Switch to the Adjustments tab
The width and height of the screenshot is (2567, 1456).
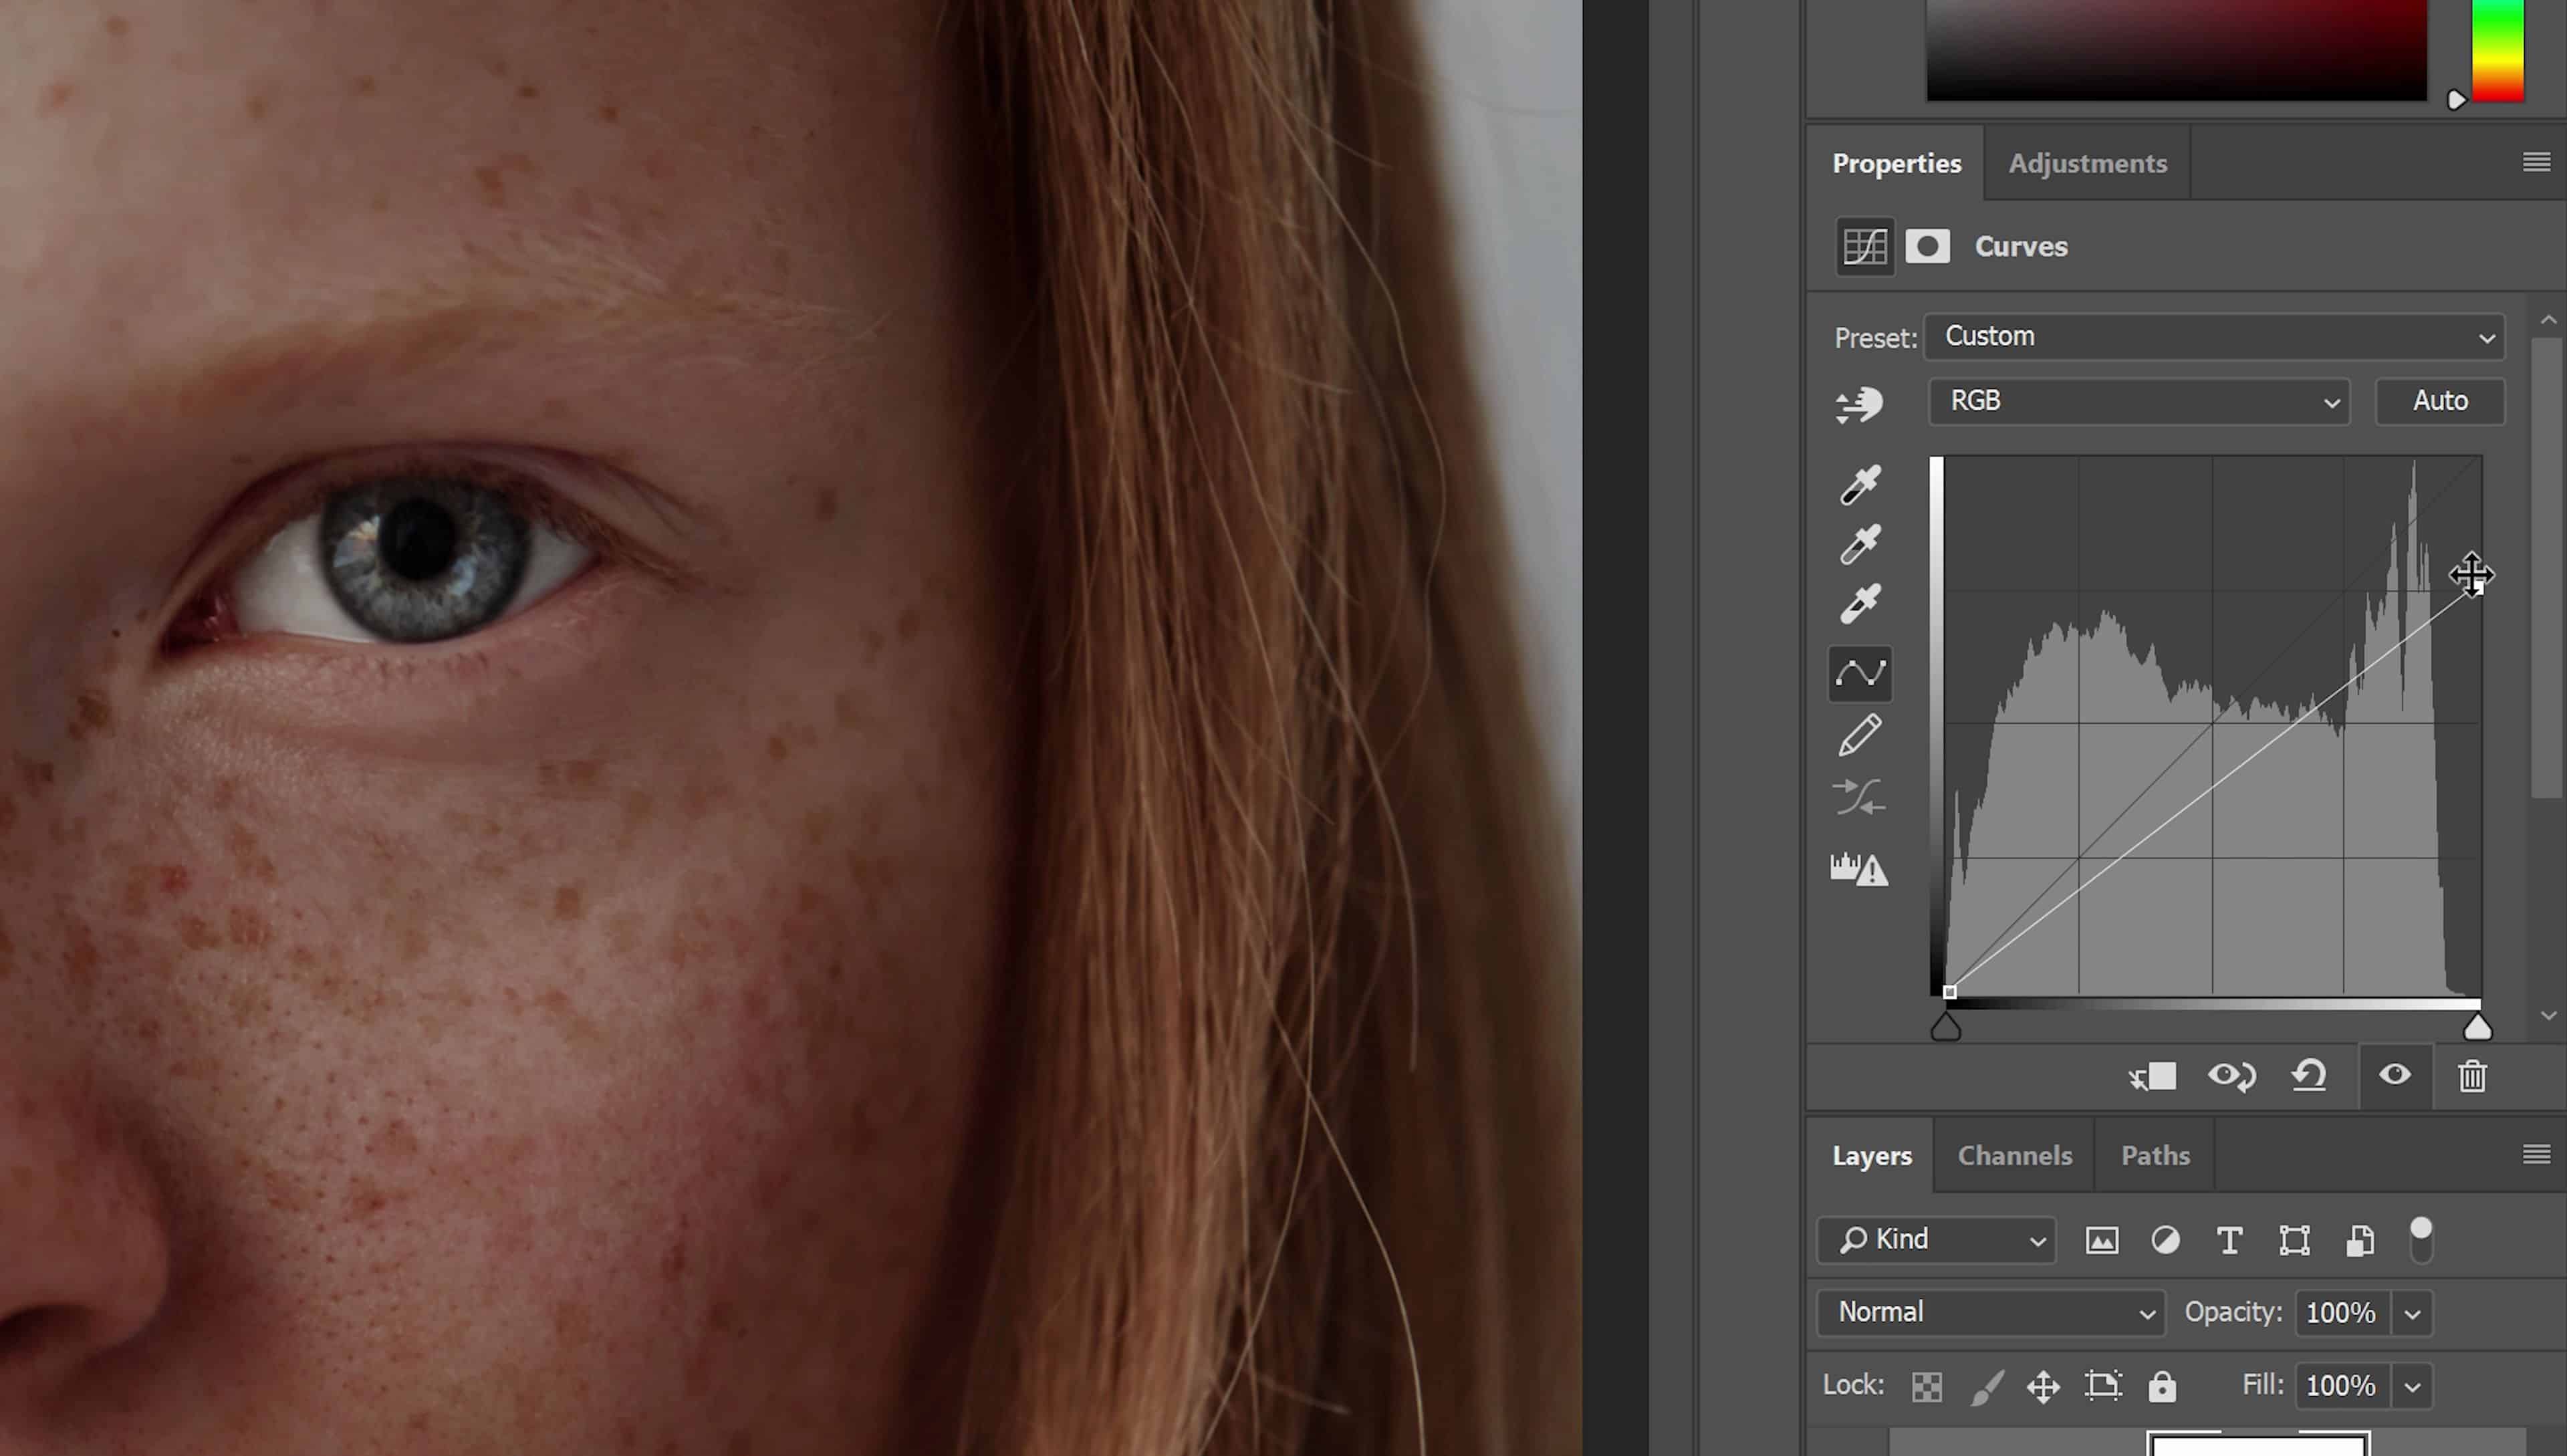coord(2086,163)
